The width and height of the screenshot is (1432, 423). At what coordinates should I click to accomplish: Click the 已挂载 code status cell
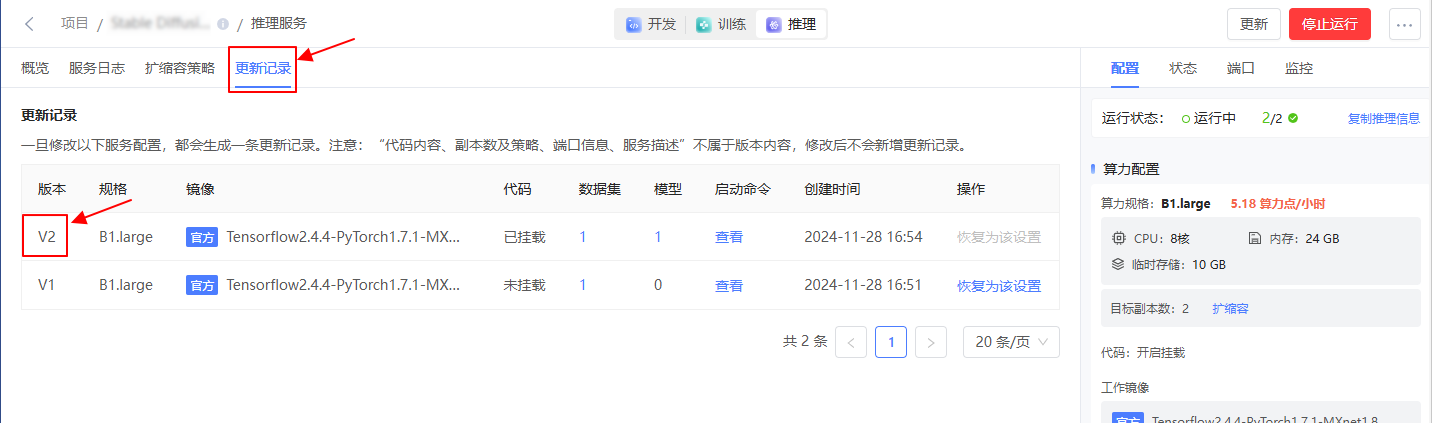tap(524, 237)
